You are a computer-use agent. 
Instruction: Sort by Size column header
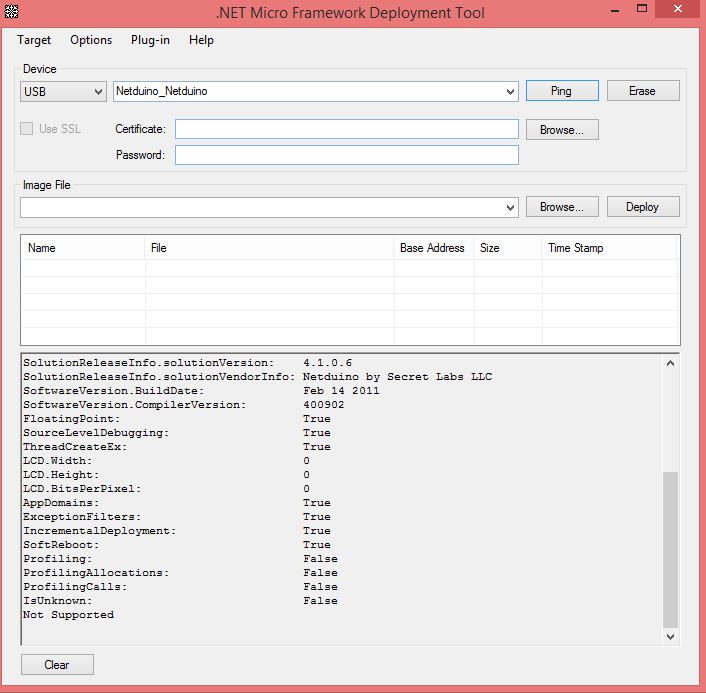pos(507,248)
